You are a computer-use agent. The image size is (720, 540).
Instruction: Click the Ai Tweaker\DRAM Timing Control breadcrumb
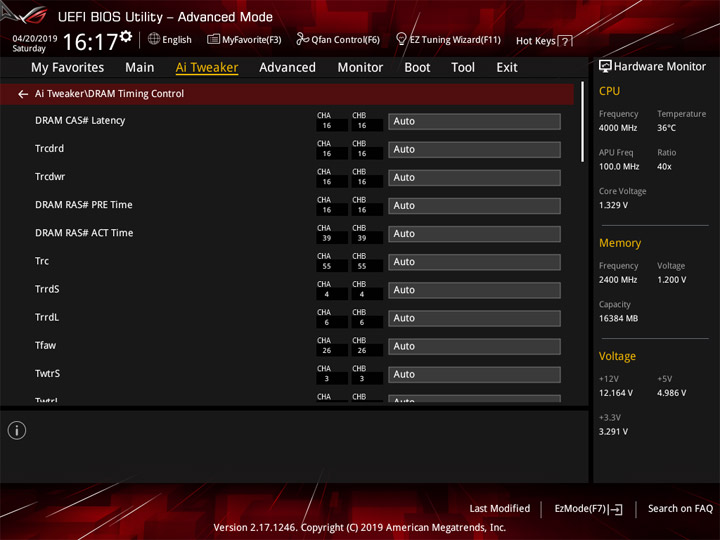tap(109, 94)
